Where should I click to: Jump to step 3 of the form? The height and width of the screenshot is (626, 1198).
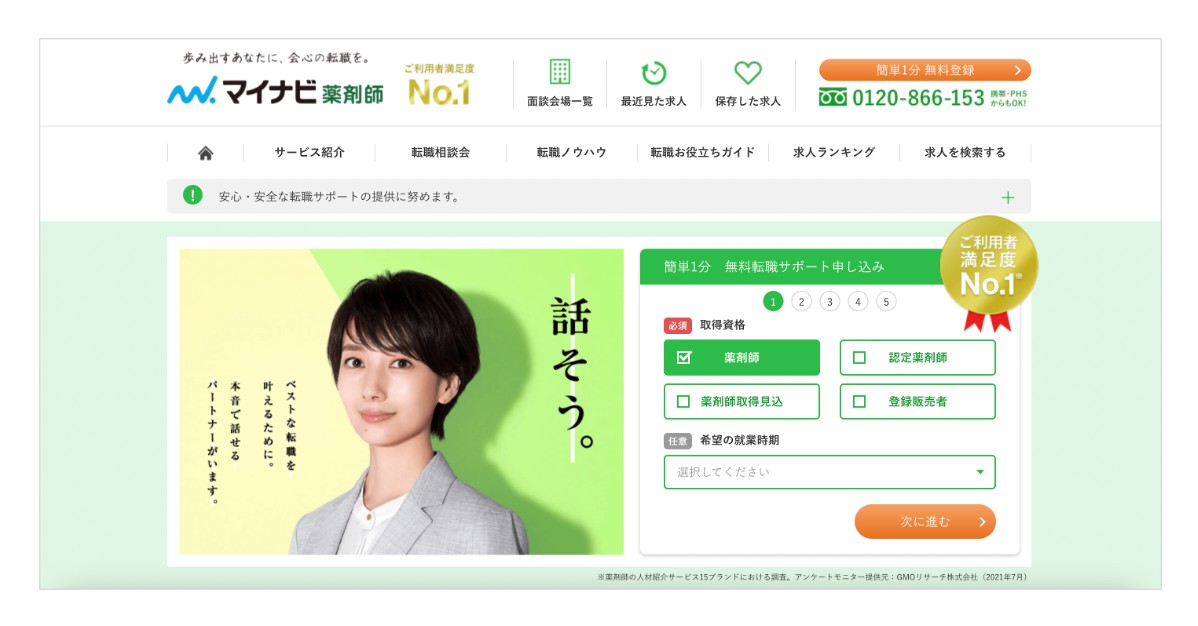829,302
